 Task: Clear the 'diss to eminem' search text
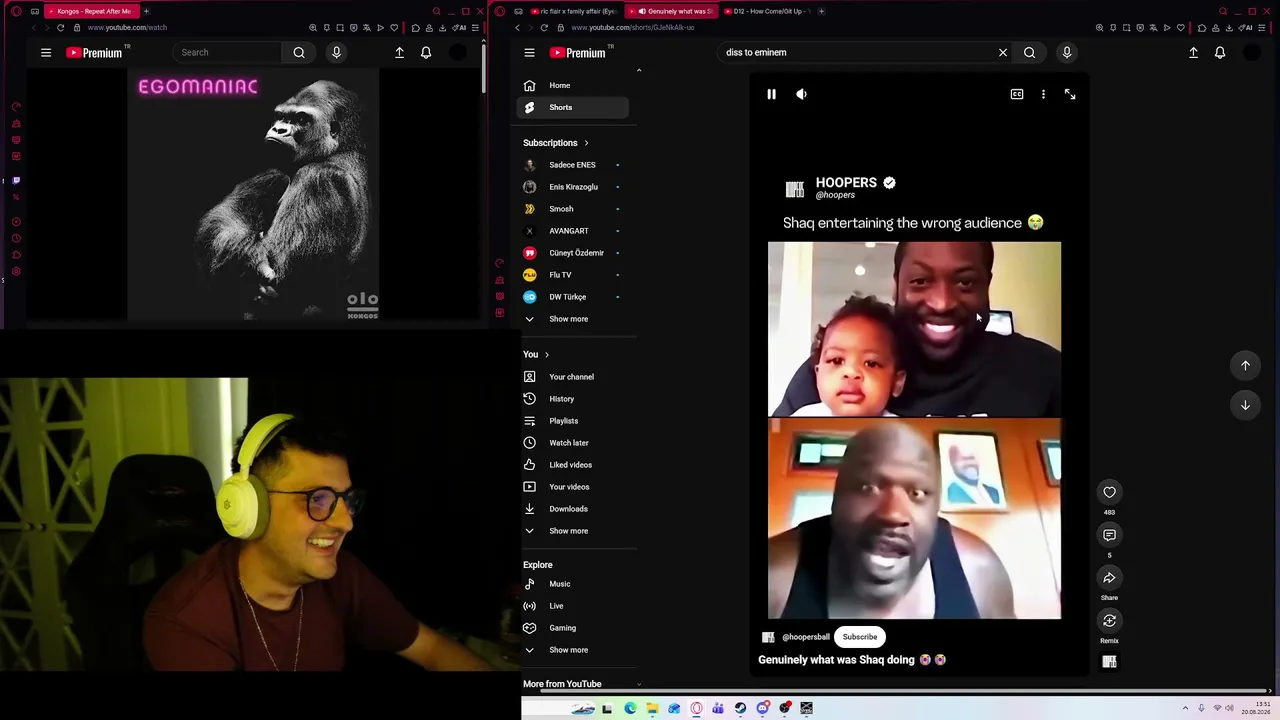pos(1003,52)
